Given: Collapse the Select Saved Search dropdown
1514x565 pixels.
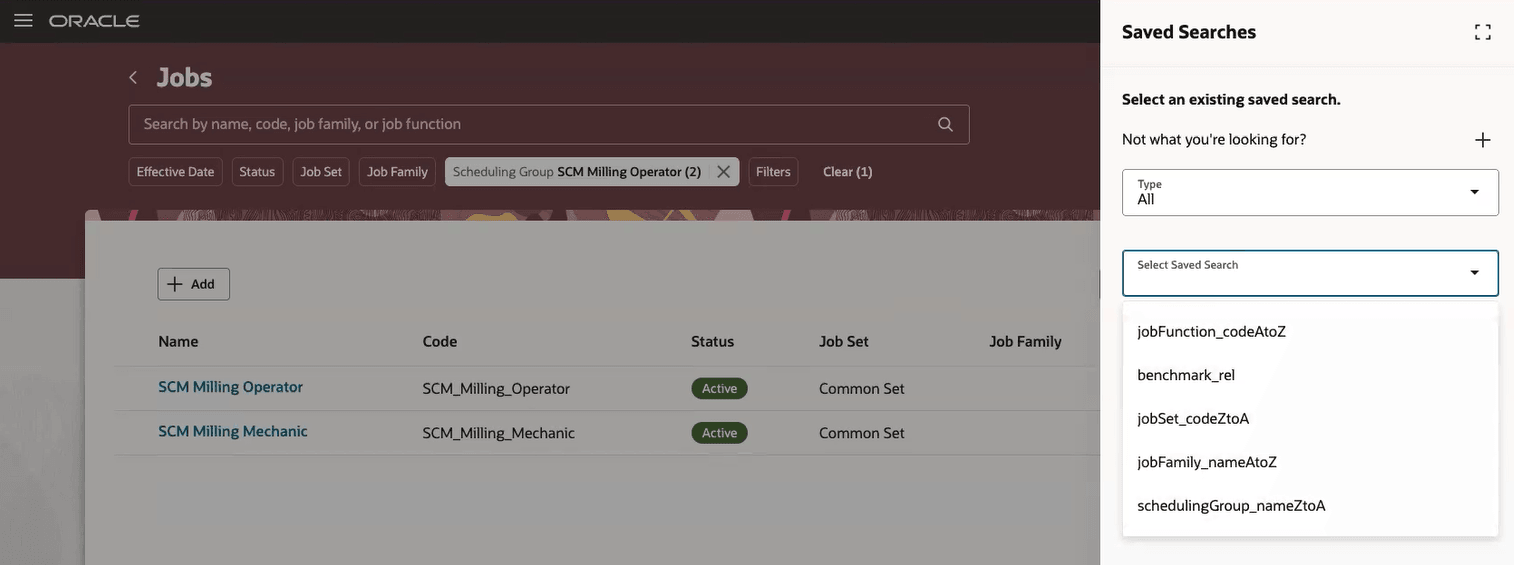Looking at the screenshot, I should pos(1473,273).
